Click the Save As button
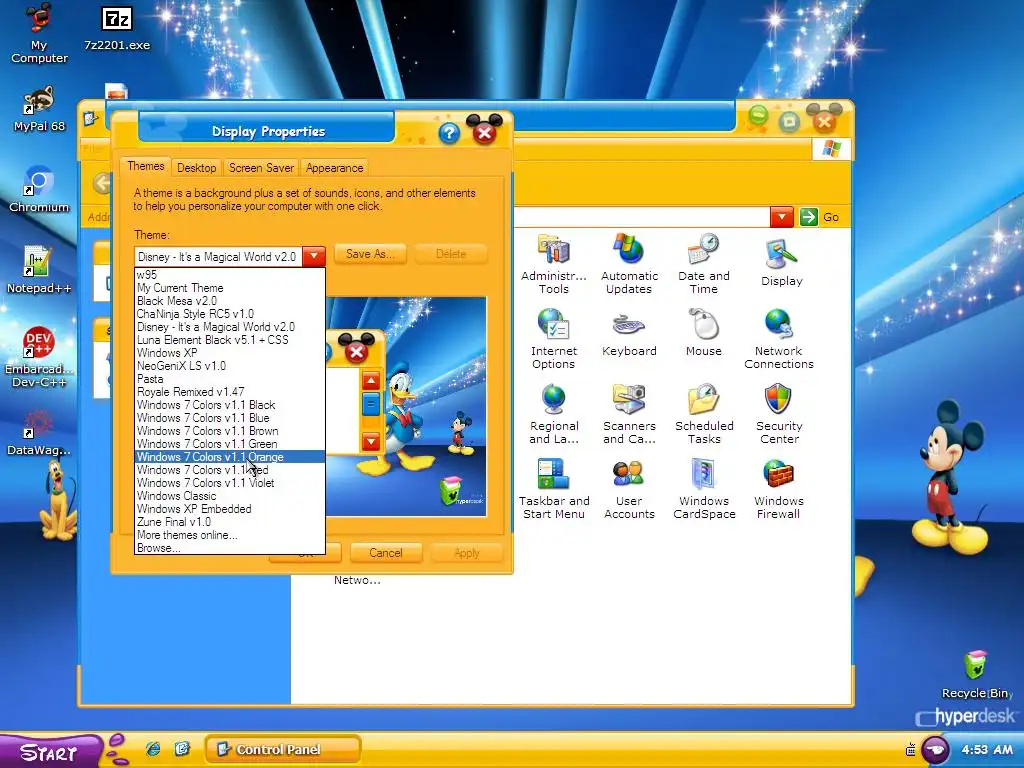The height and width of the screenshot is (768, 1024). [370, 254]
